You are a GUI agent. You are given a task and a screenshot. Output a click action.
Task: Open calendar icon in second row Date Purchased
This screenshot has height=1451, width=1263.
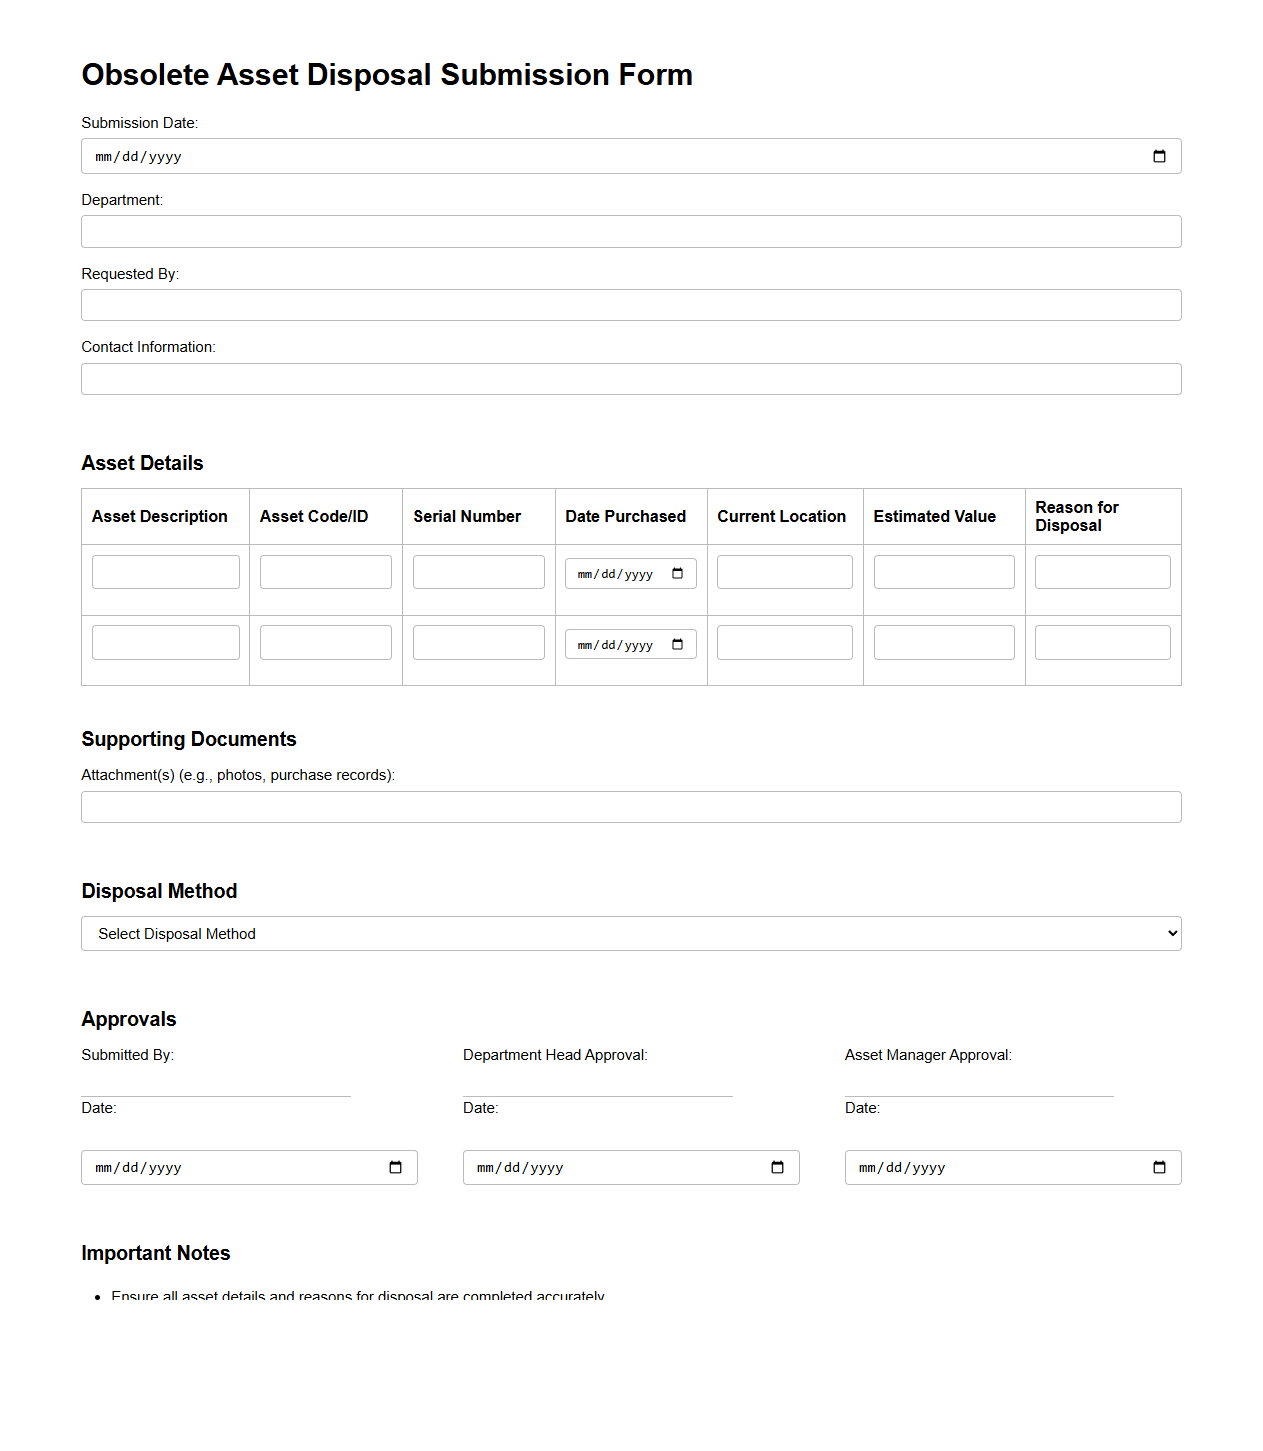point(677,645)
